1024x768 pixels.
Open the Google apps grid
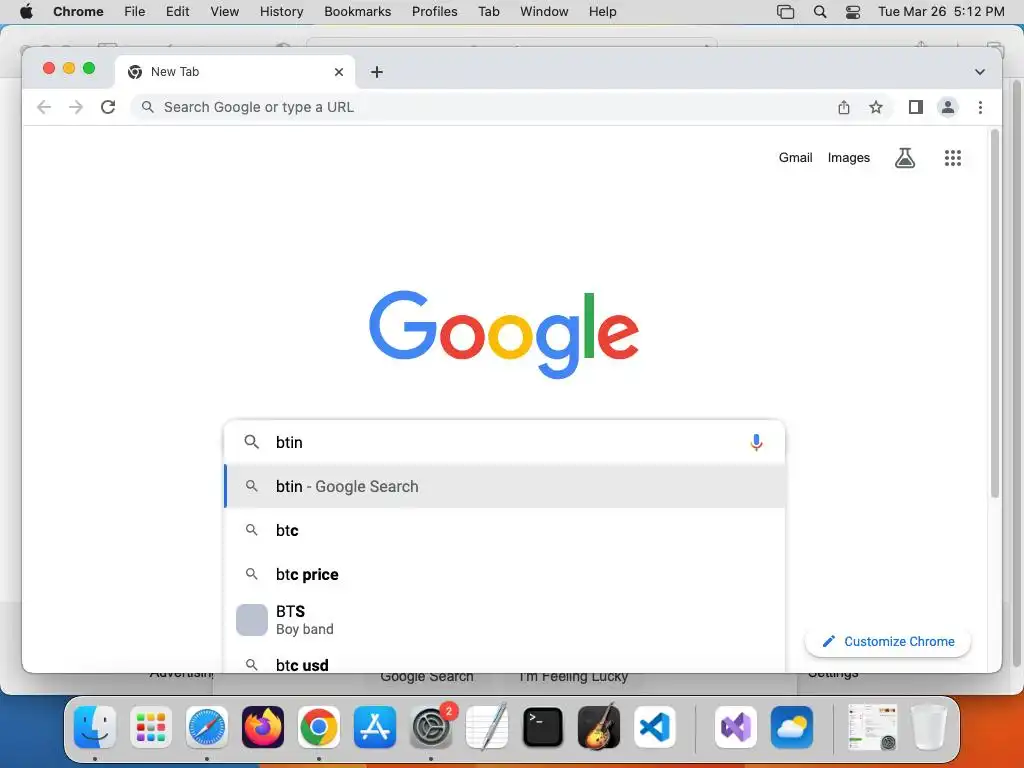(953, 157)
